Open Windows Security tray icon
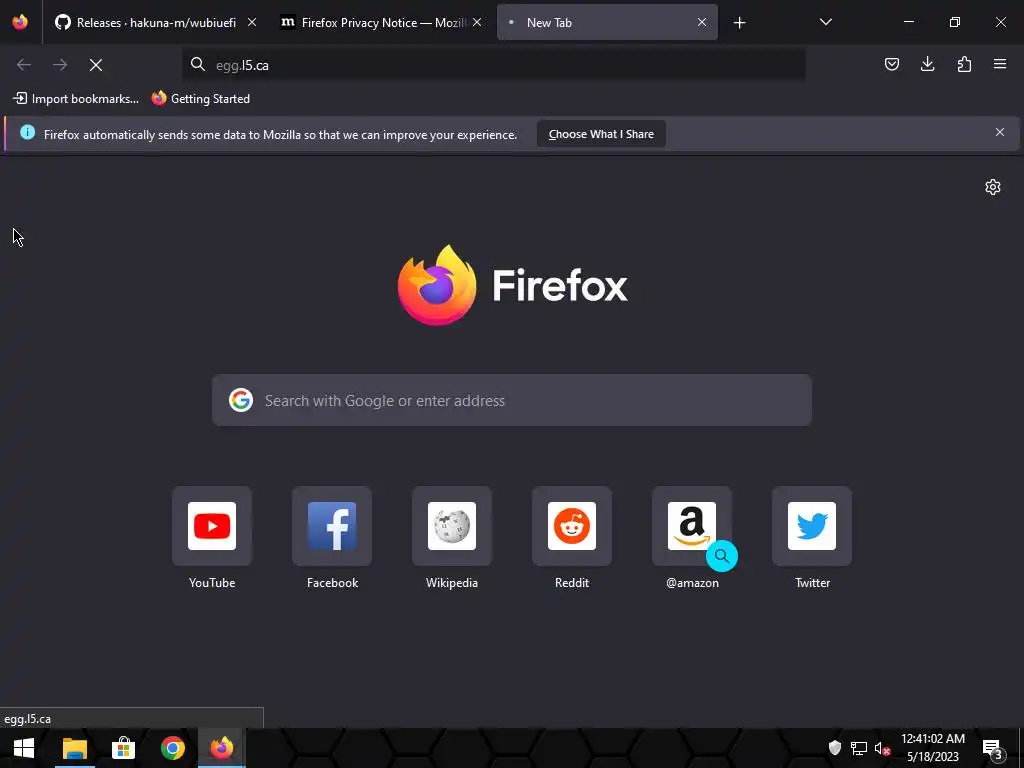The height and width of the screenshot is (768, 1024). click(x=835, y=748)
